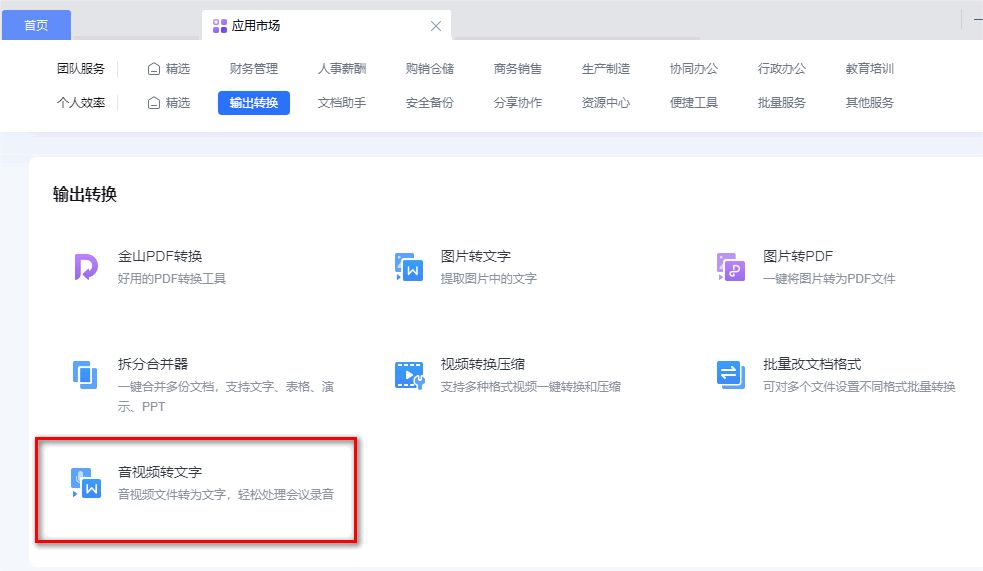This screenshot has height=571, width=983.
Task: Open the 便捷工具 category
Action: pyautogui.click(x=693, y=103)
